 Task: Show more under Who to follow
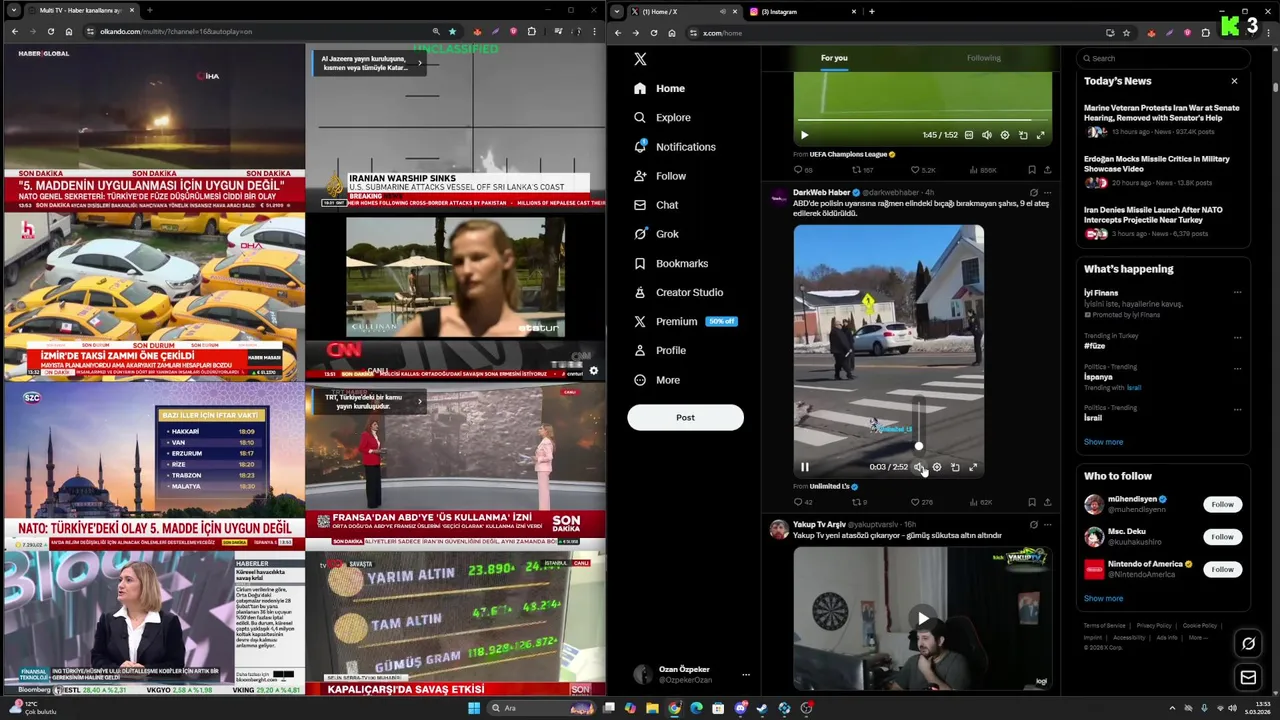tap(1103, 599)
